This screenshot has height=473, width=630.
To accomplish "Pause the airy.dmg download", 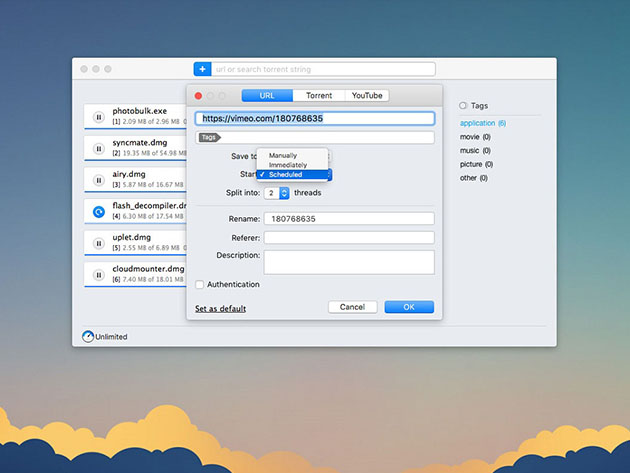I will pyautogui.click(x=98, y=180).
